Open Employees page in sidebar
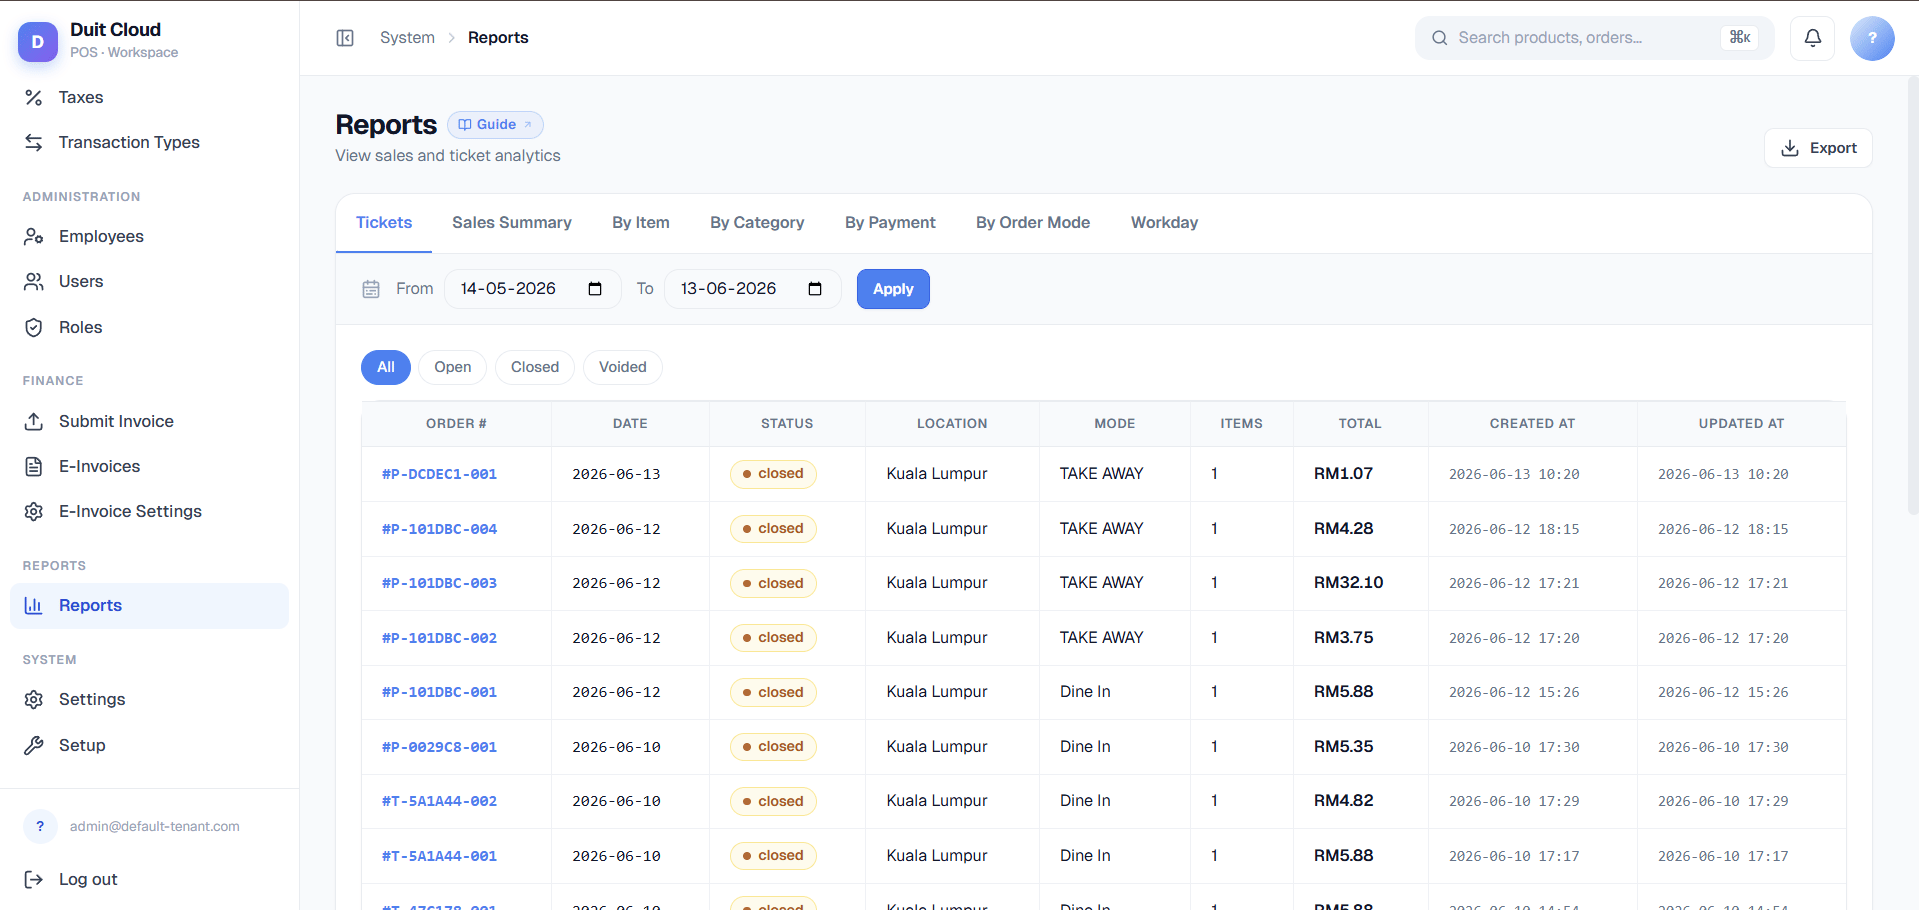The width and height of the screenshot is (1919, 910). (x=150, y=236)
